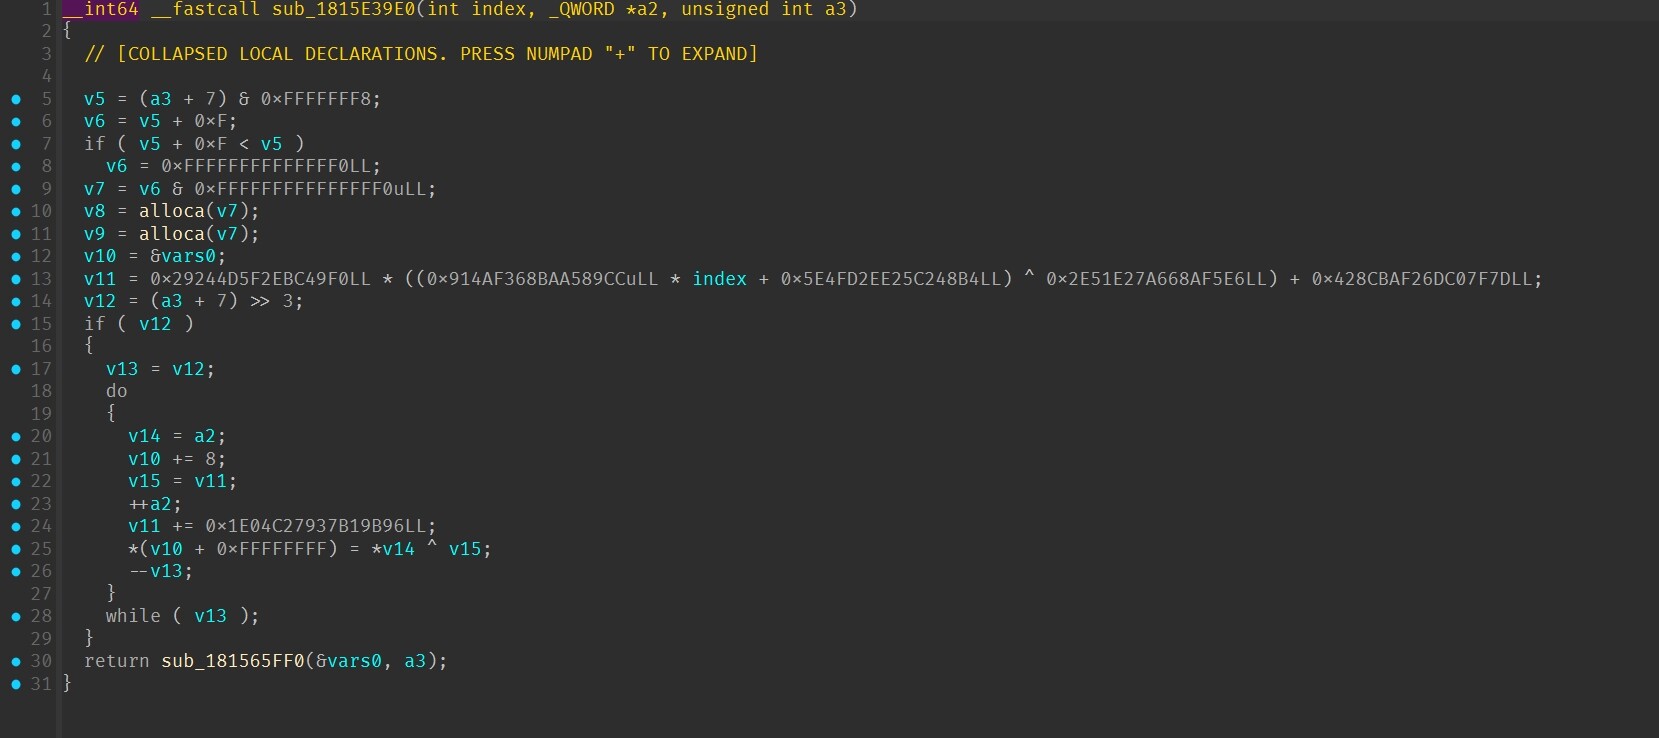Click breakpoint dot beside line 25
This screenshot has width=1659, height=738.
coord(16,549)
